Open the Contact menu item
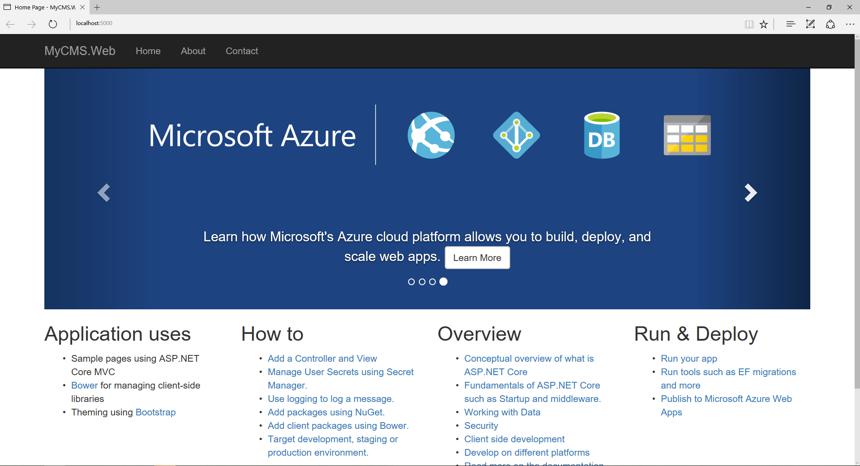 point(241,51)
